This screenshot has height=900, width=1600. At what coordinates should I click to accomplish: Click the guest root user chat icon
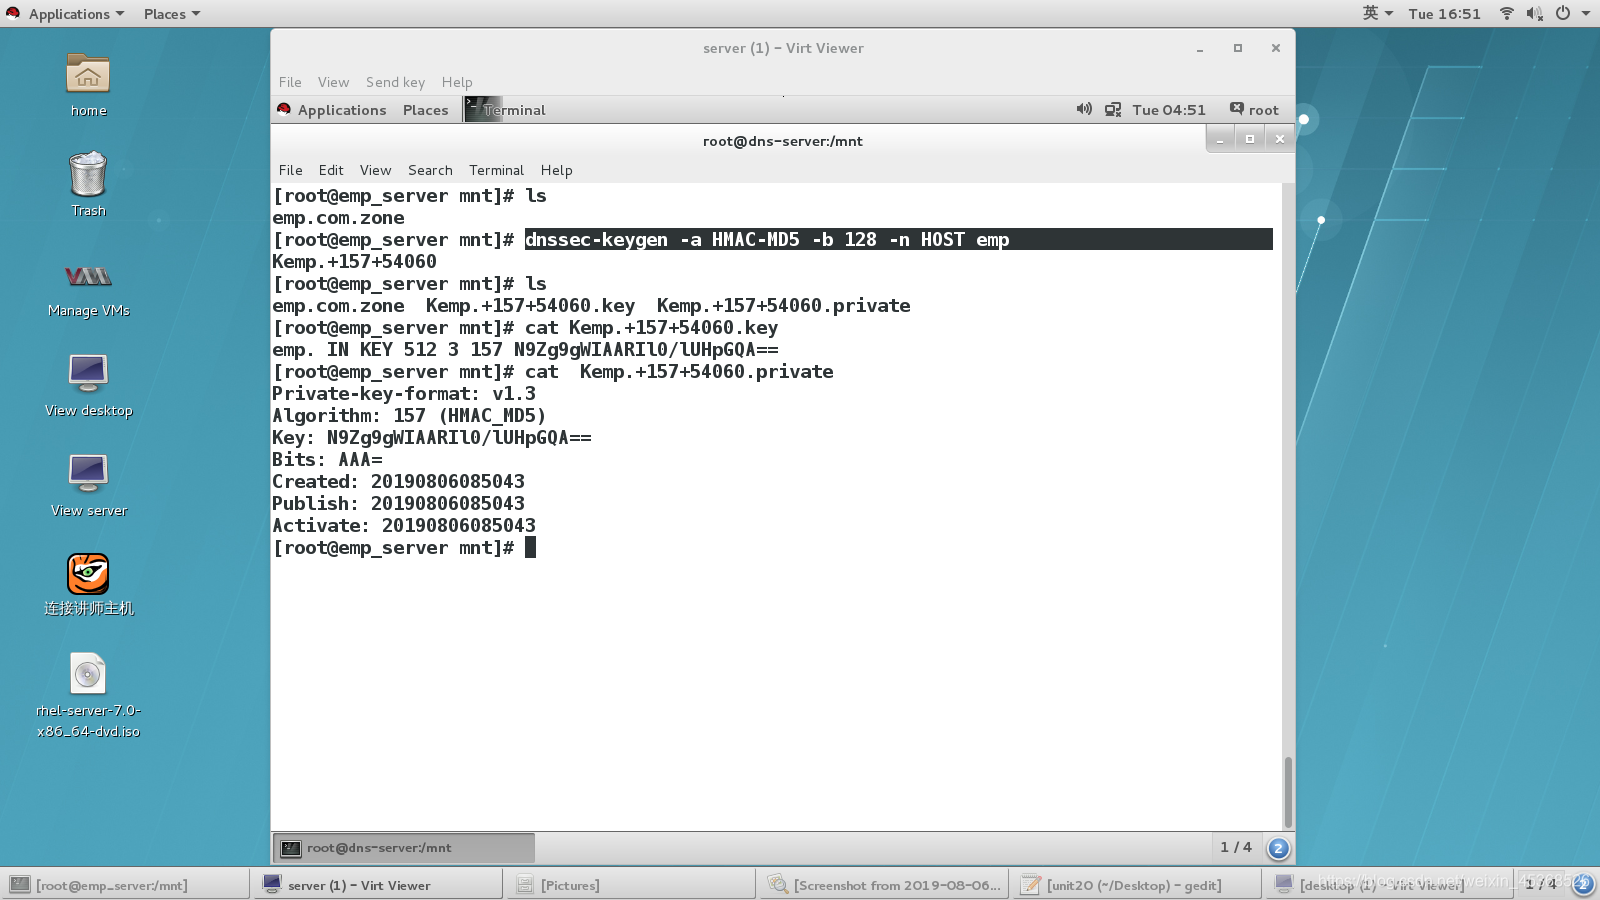click(1237, 109)
